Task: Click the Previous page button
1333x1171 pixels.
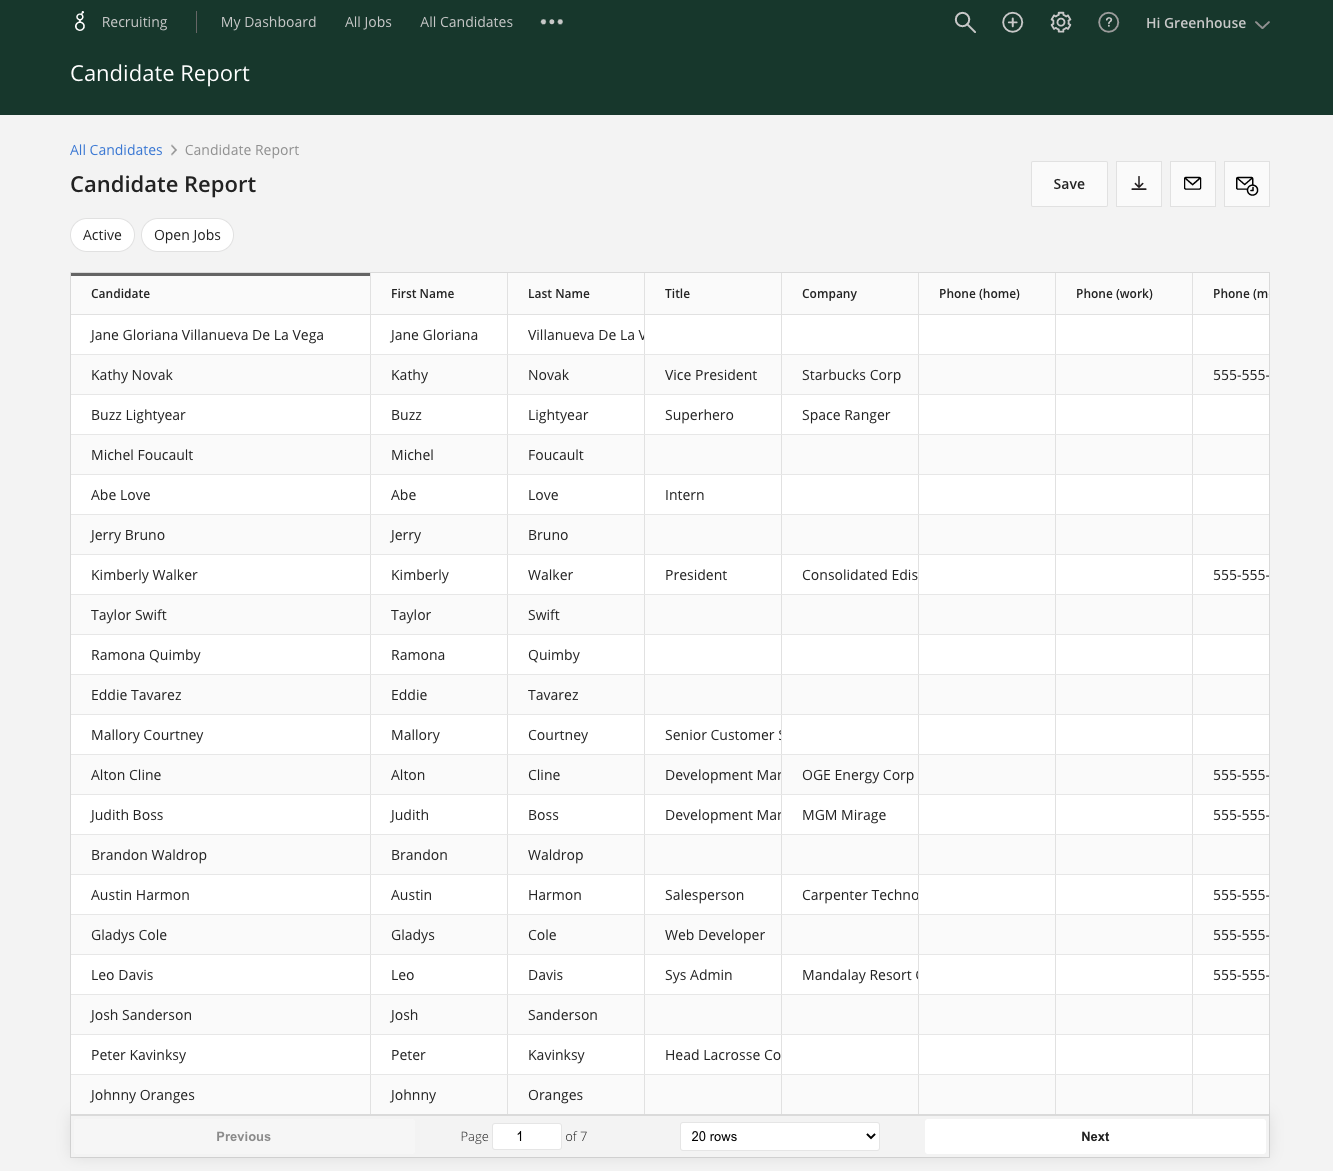Action: pyautogui.click(x=243, y=1136)
